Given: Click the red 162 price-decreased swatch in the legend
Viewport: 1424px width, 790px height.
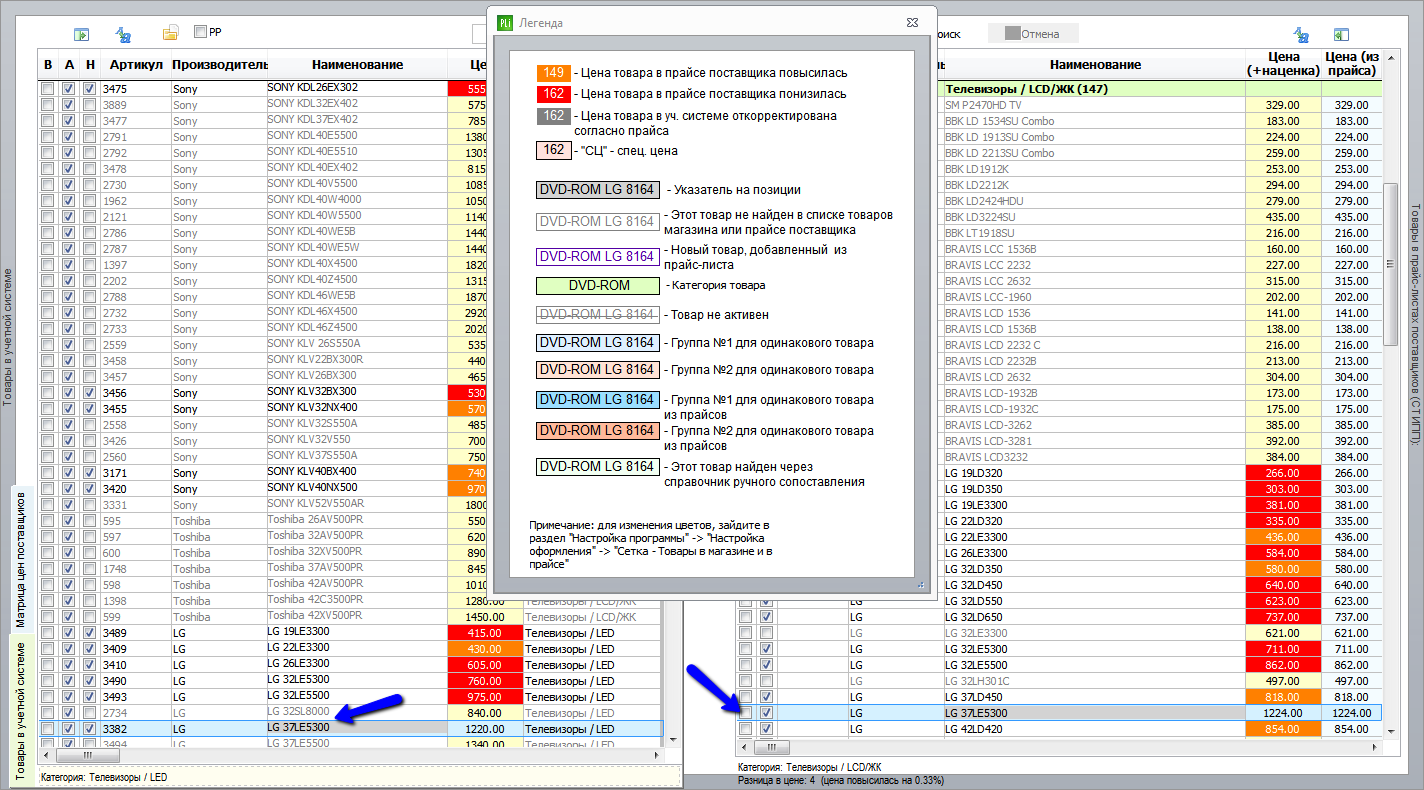Looking at the screenshot, I should 555,94.
